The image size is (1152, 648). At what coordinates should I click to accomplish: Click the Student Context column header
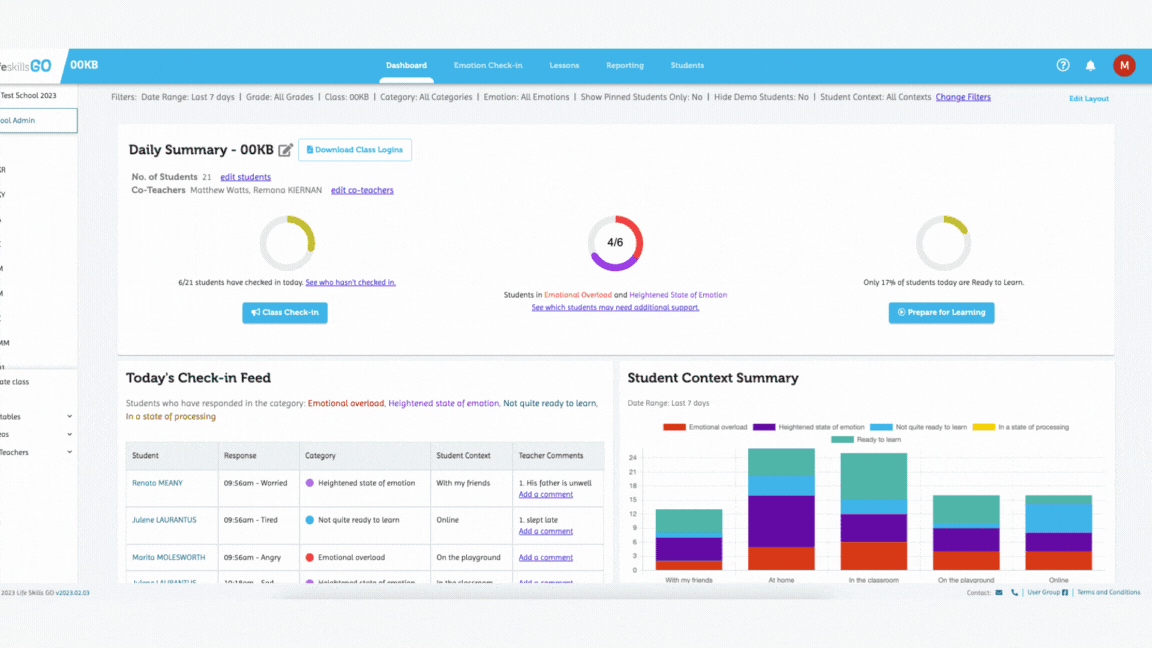point(471,456)
